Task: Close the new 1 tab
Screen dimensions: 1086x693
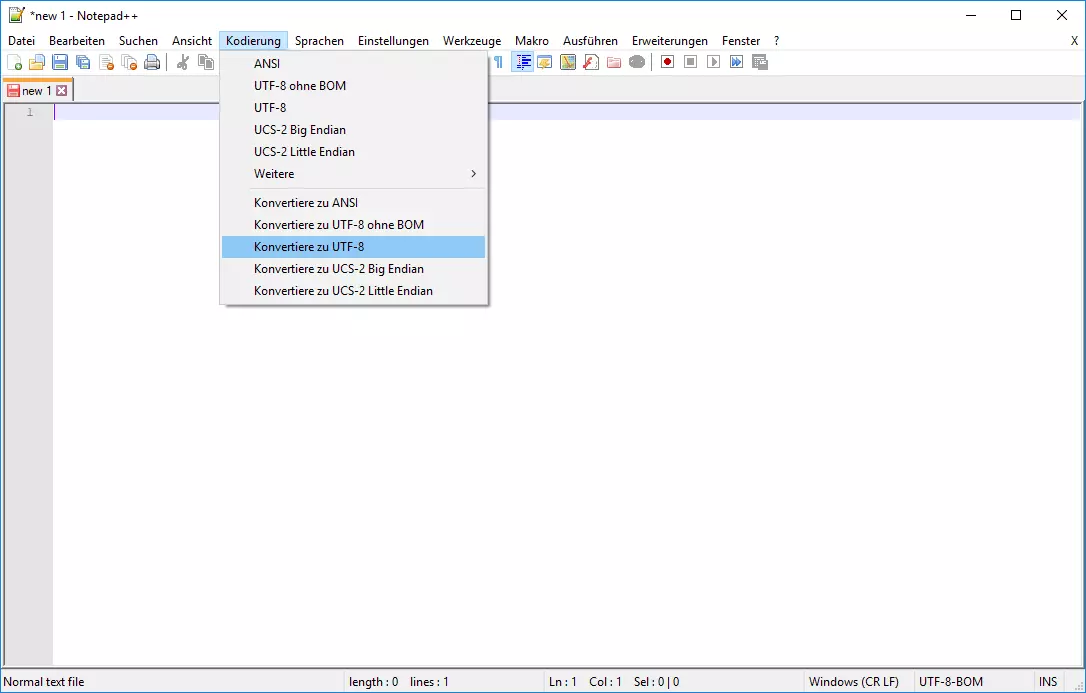Action: [61, 91]
